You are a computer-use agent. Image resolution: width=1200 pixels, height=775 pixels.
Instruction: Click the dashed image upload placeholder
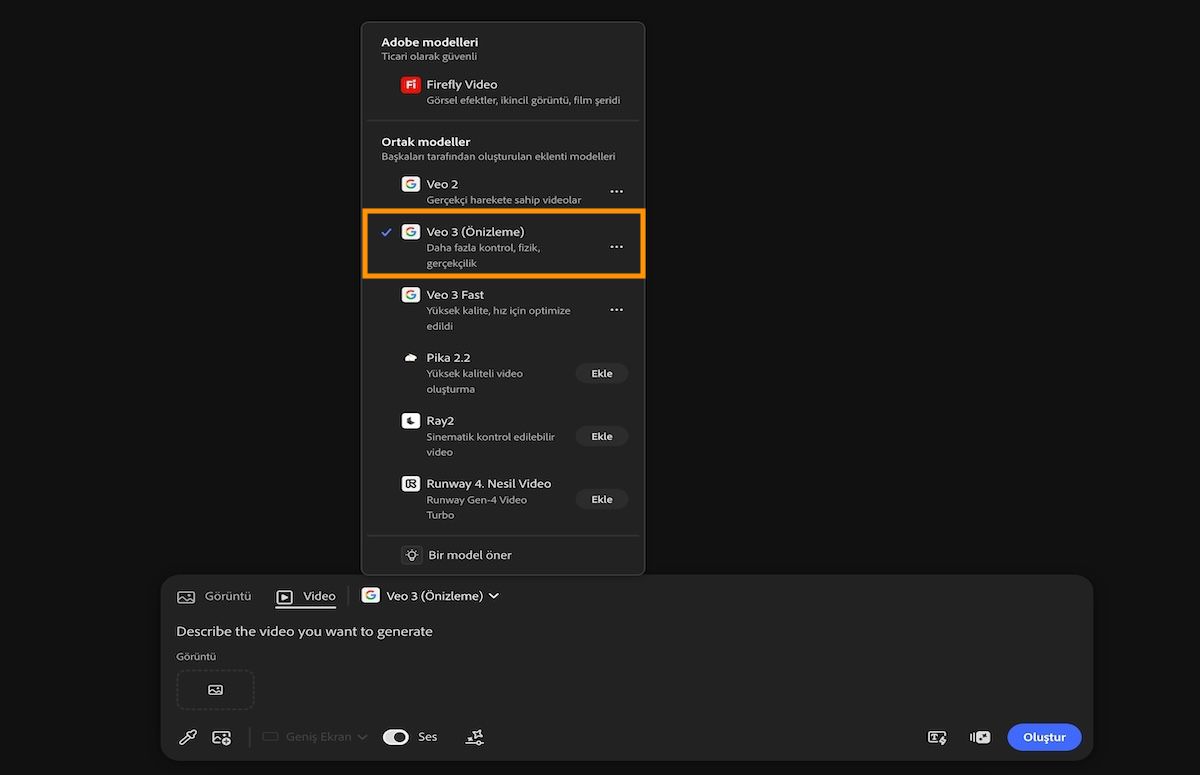(215, 690)
